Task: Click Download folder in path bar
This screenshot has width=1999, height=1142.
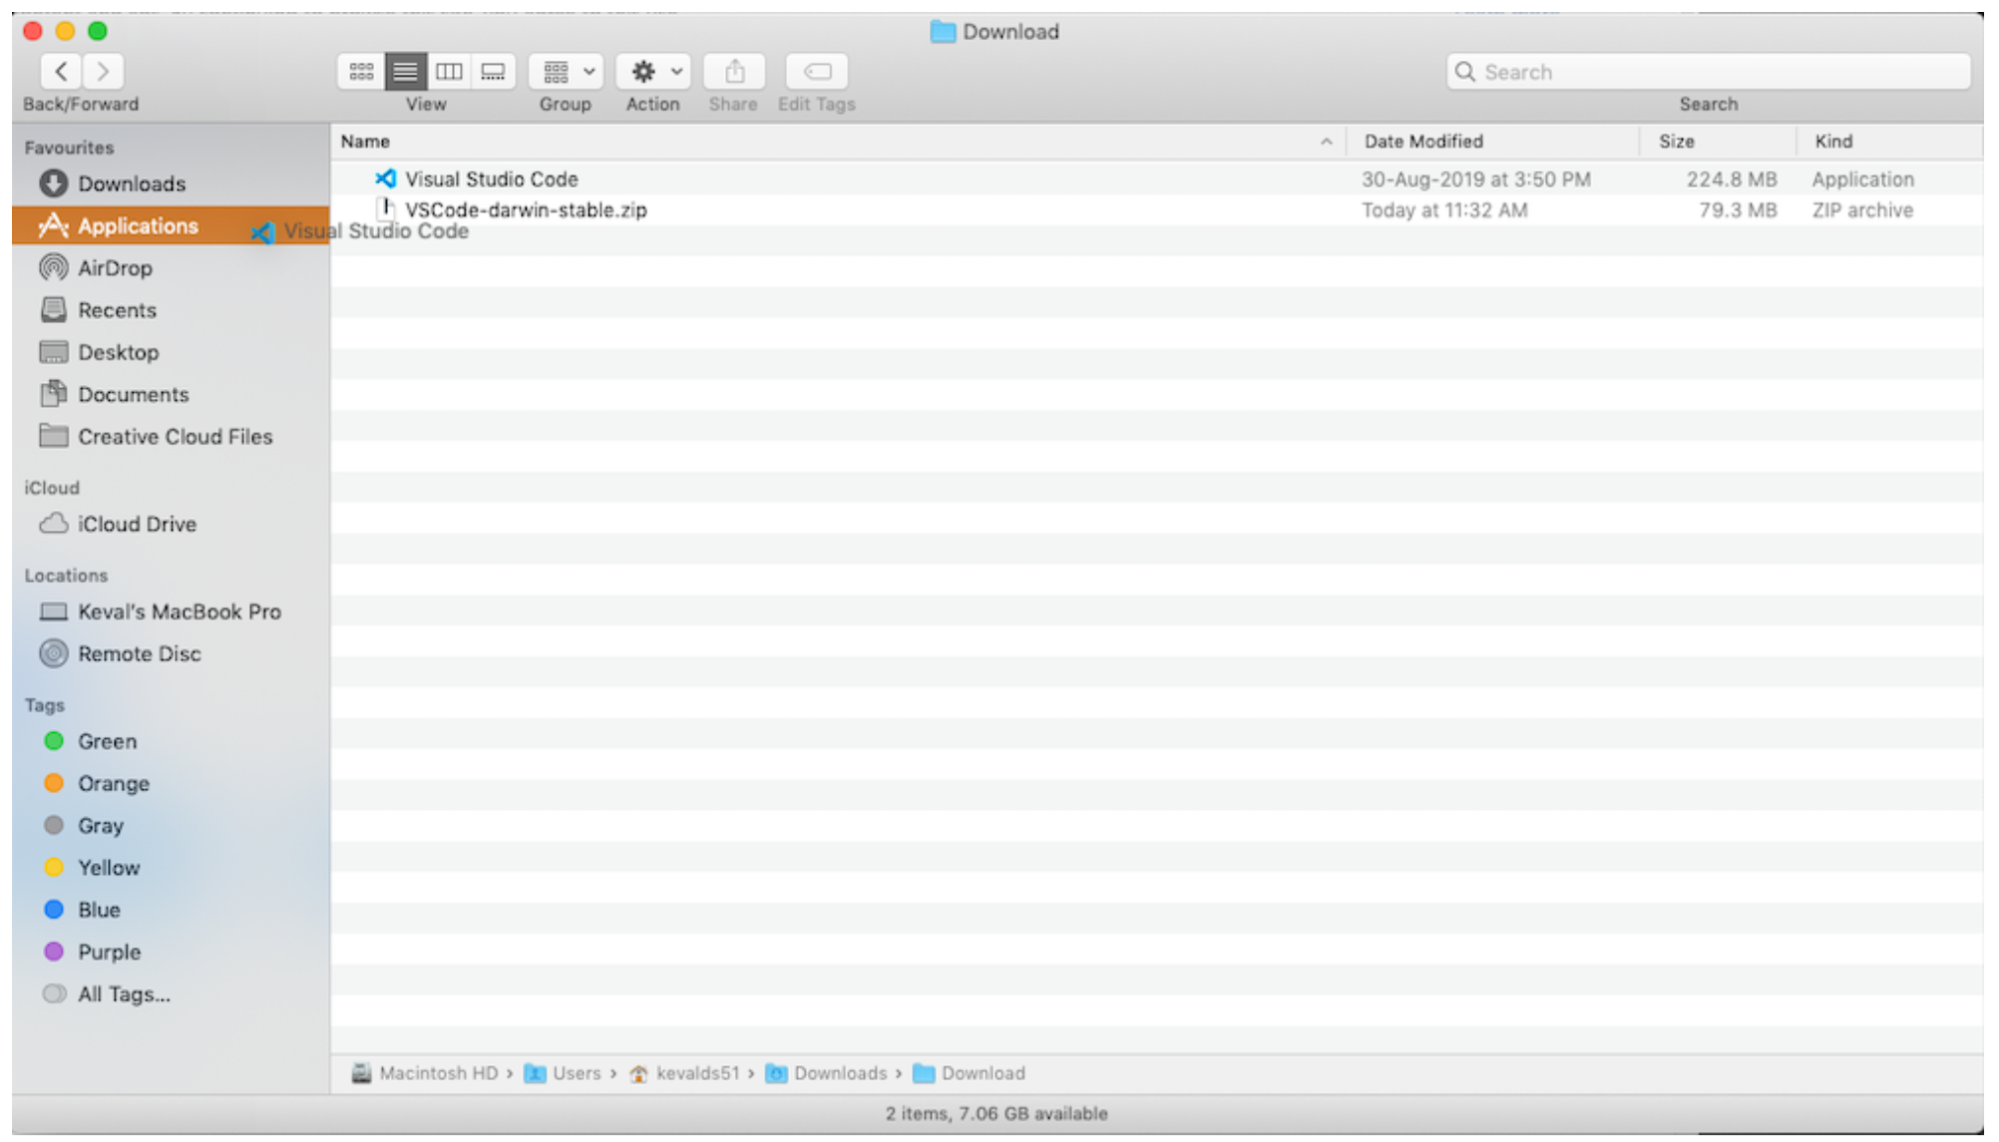Action: [x=969, y=1073]
